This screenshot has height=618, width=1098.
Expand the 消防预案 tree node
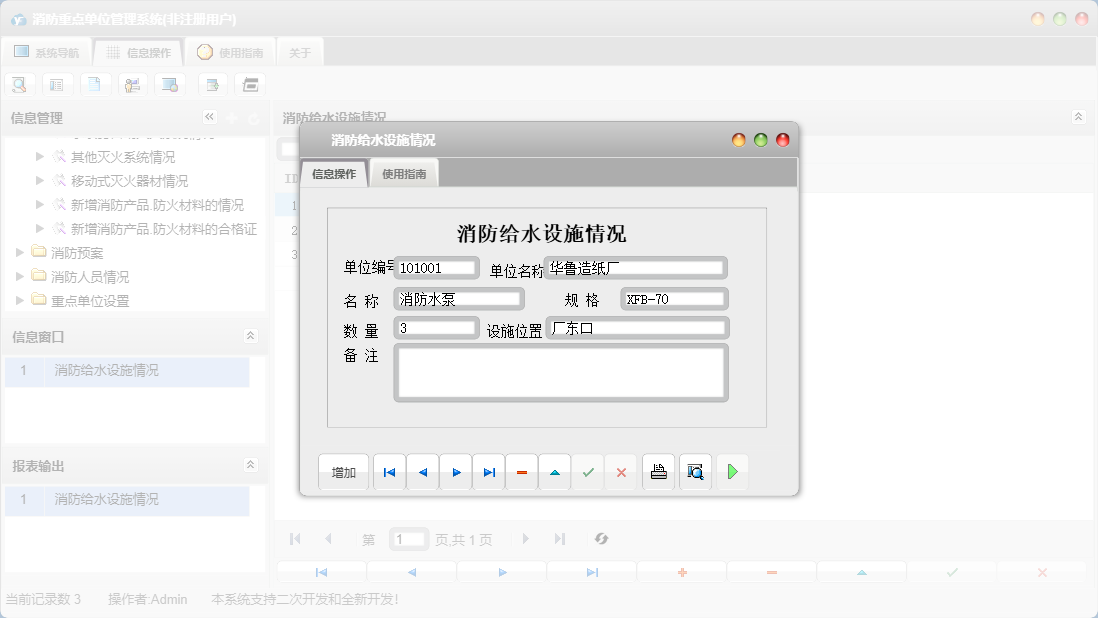[22, 252]
